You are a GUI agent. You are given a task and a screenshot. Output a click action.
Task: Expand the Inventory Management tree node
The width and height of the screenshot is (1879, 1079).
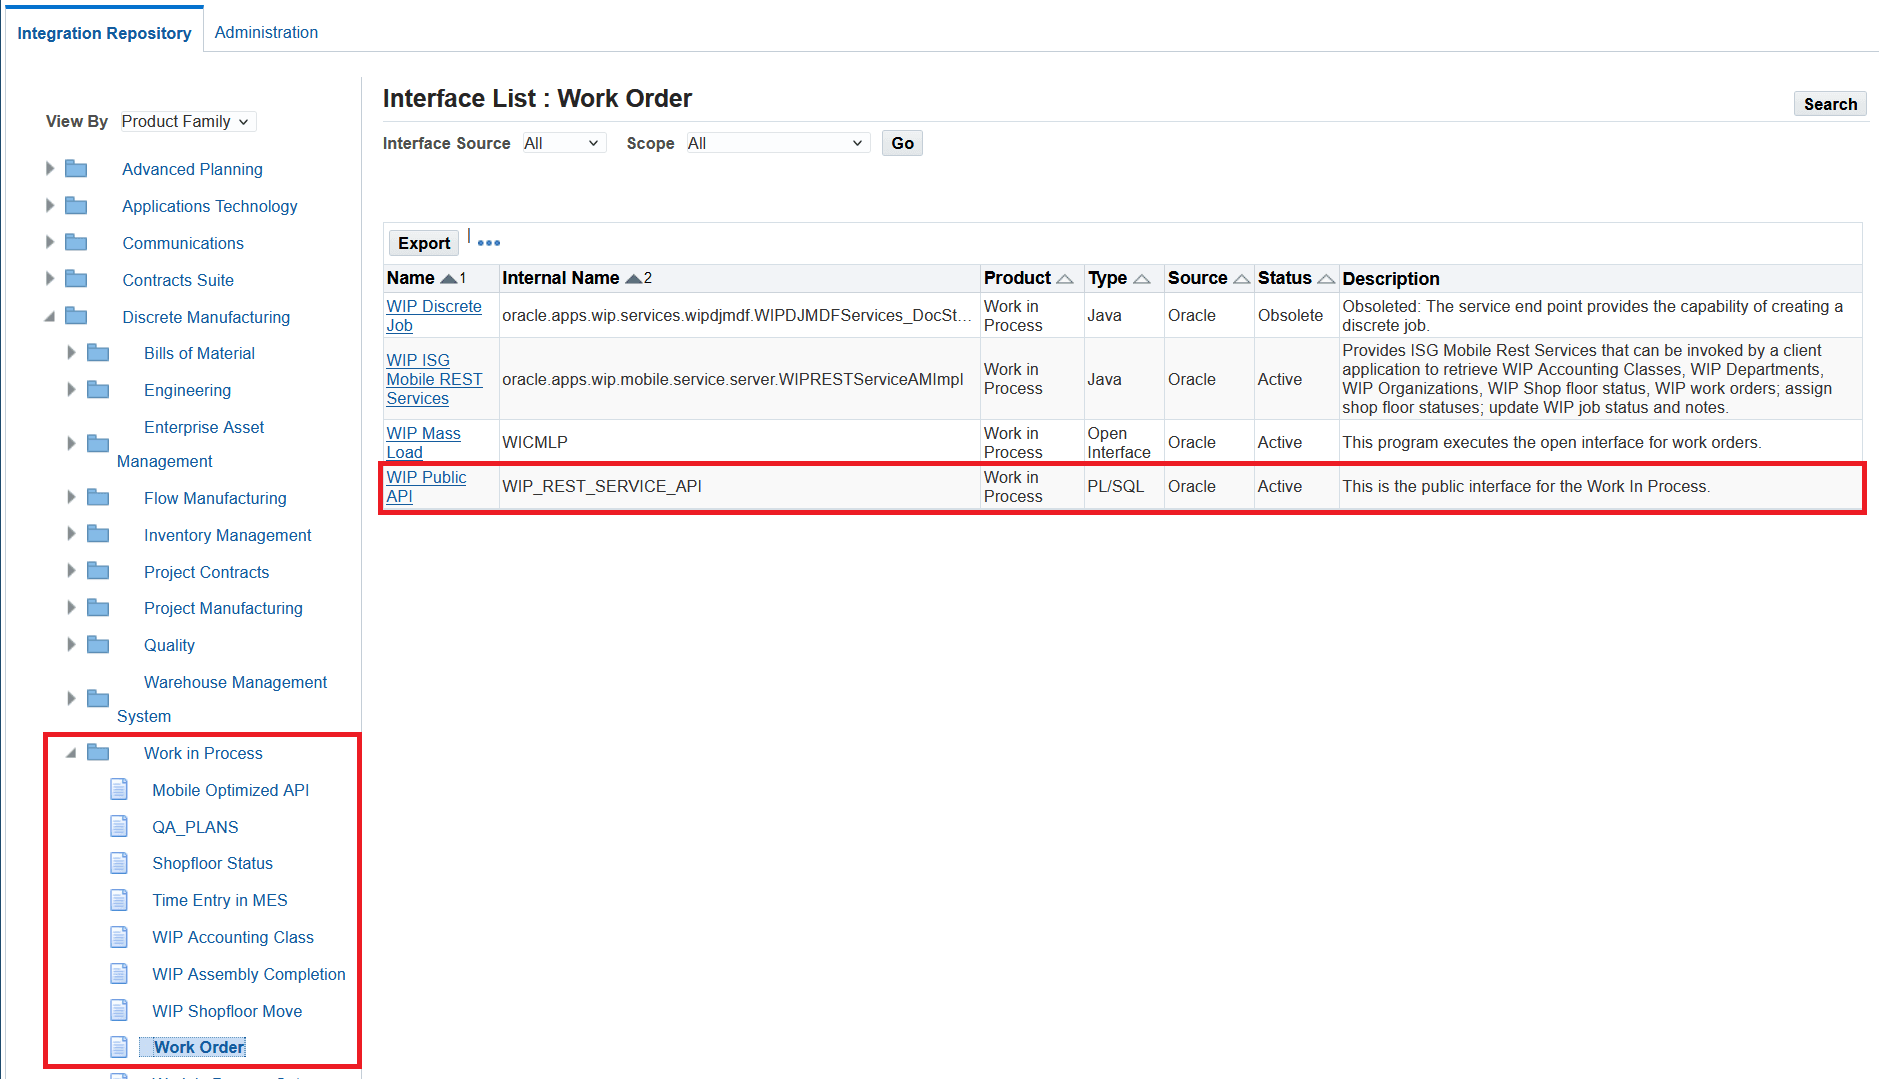(x=70, y=533)
